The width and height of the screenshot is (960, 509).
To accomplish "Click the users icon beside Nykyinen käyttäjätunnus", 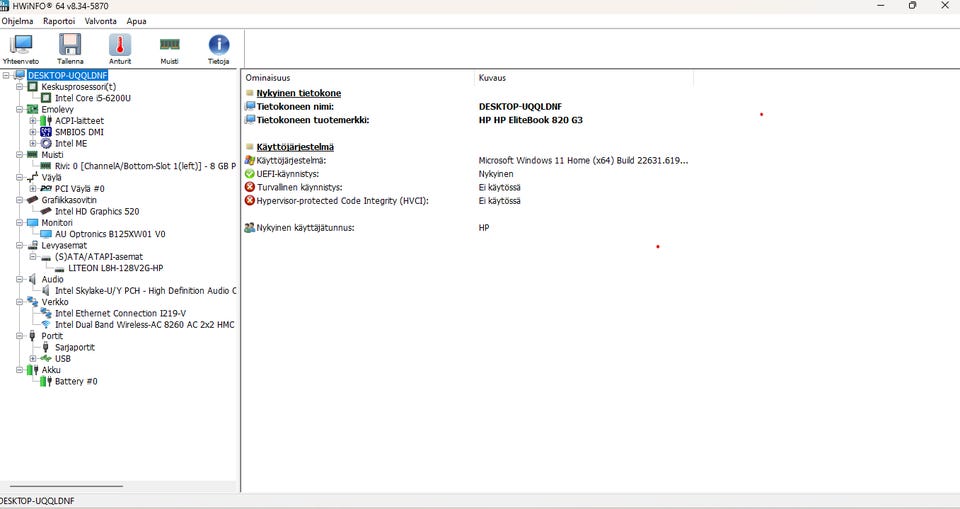I will click(250, 227).
